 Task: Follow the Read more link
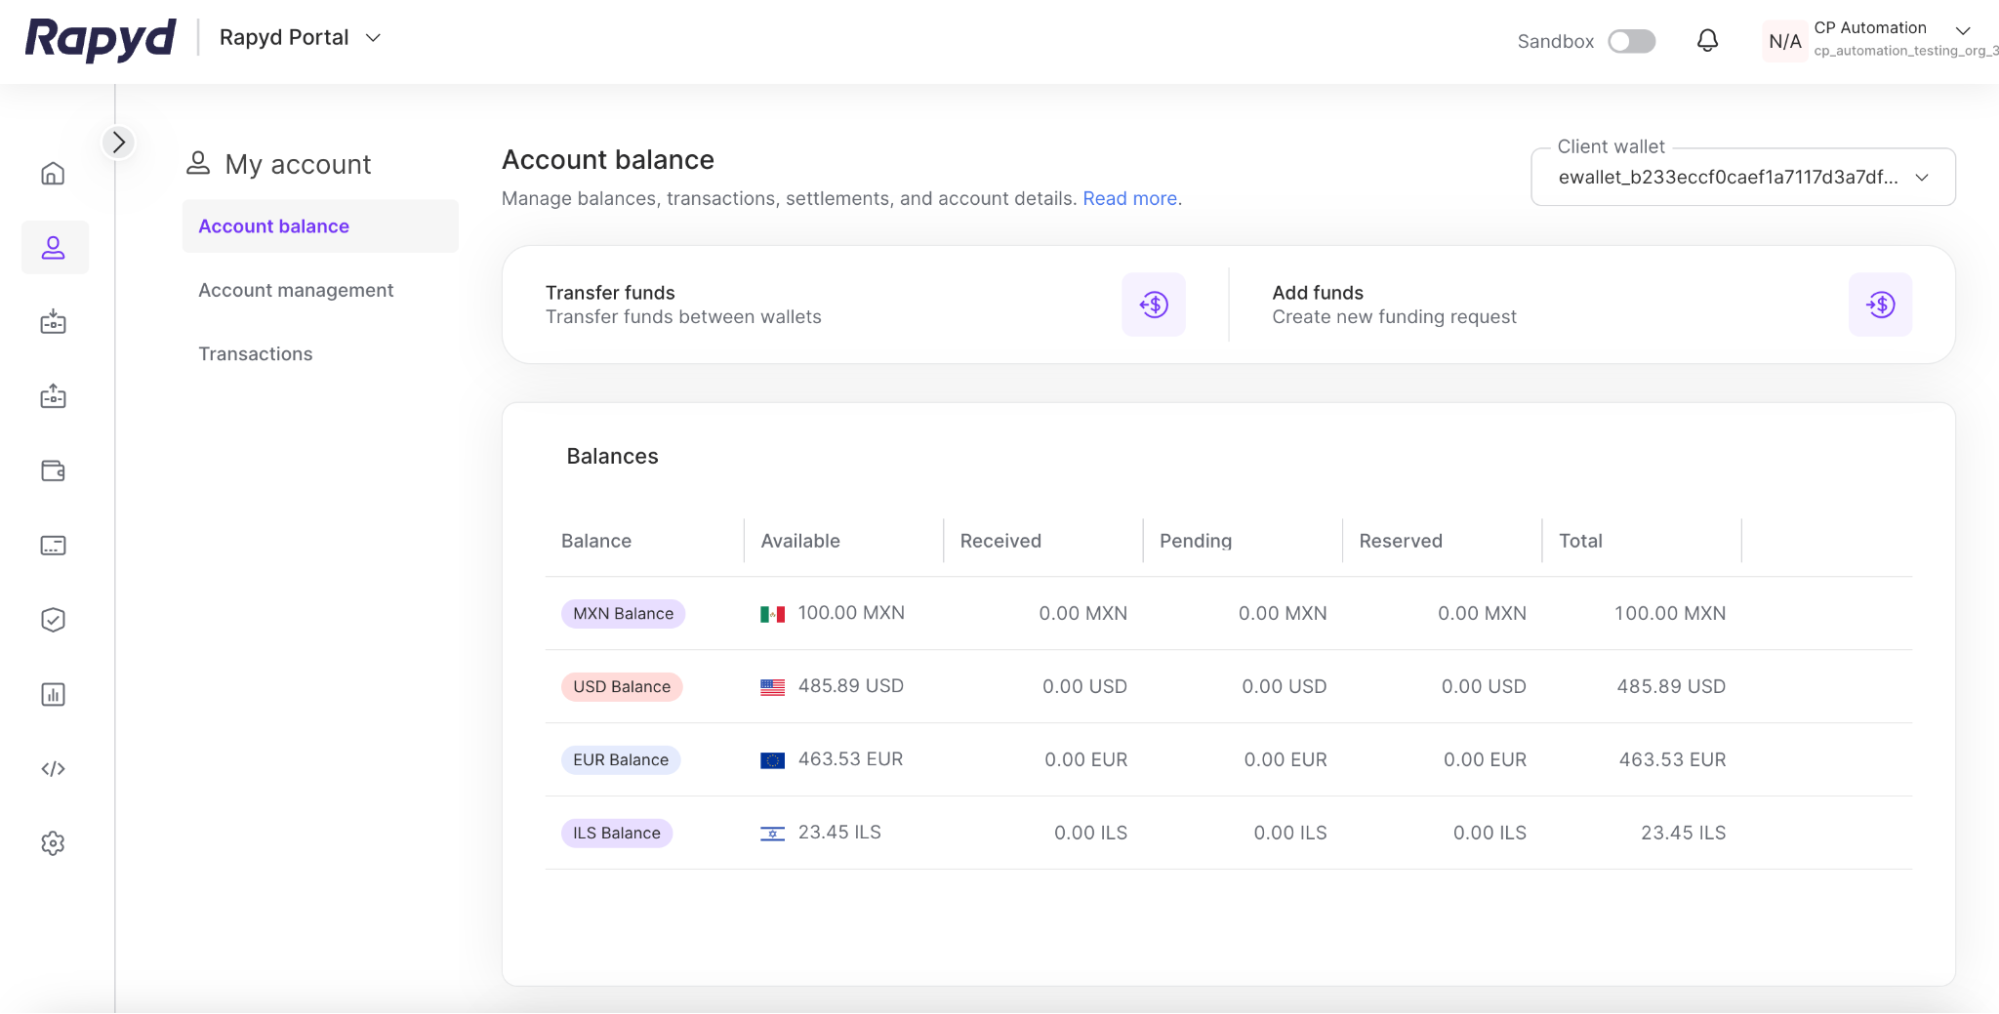(x=1129, y=198)
